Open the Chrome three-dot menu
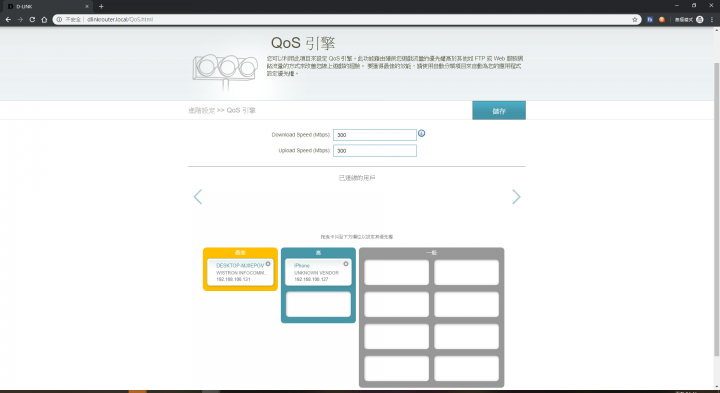Image resolution: width=720 pixels, height=393 pixels. 712,19
